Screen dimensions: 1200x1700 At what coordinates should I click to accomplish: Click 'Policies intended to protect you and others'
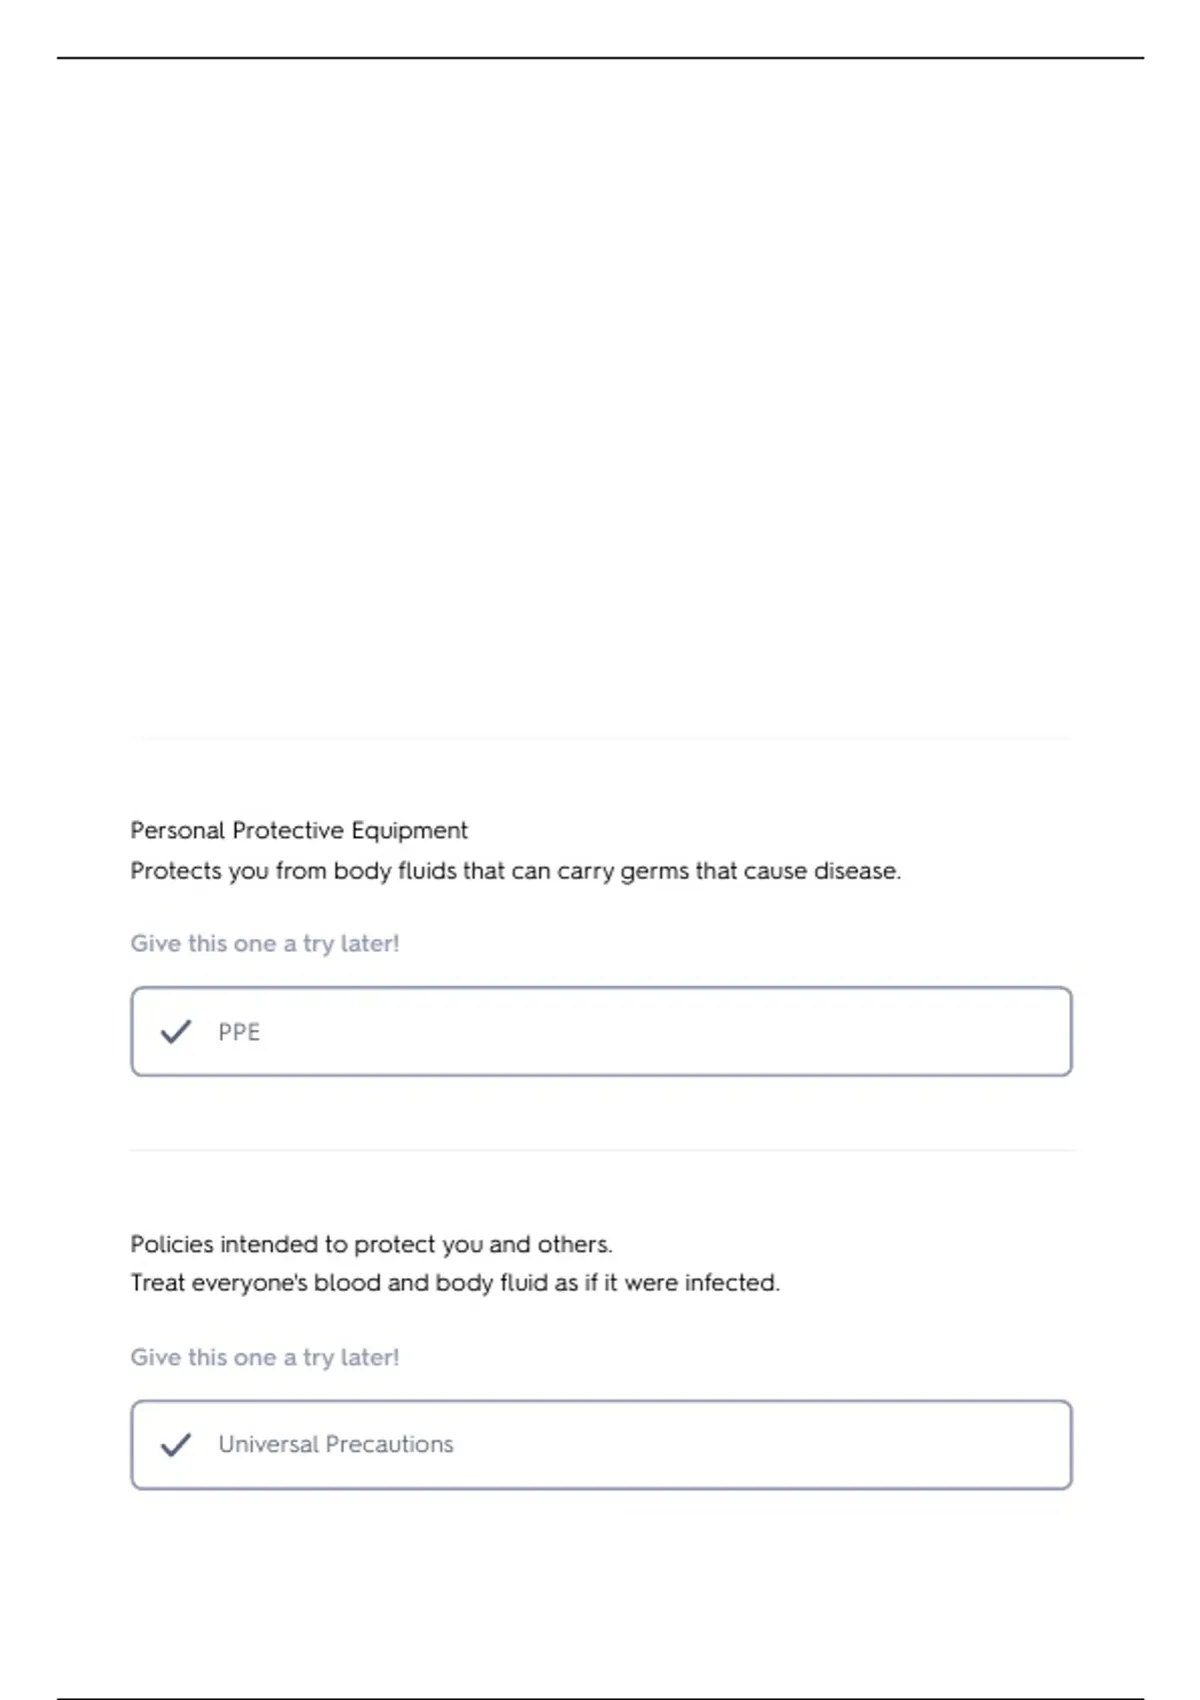click(371, 1244)
